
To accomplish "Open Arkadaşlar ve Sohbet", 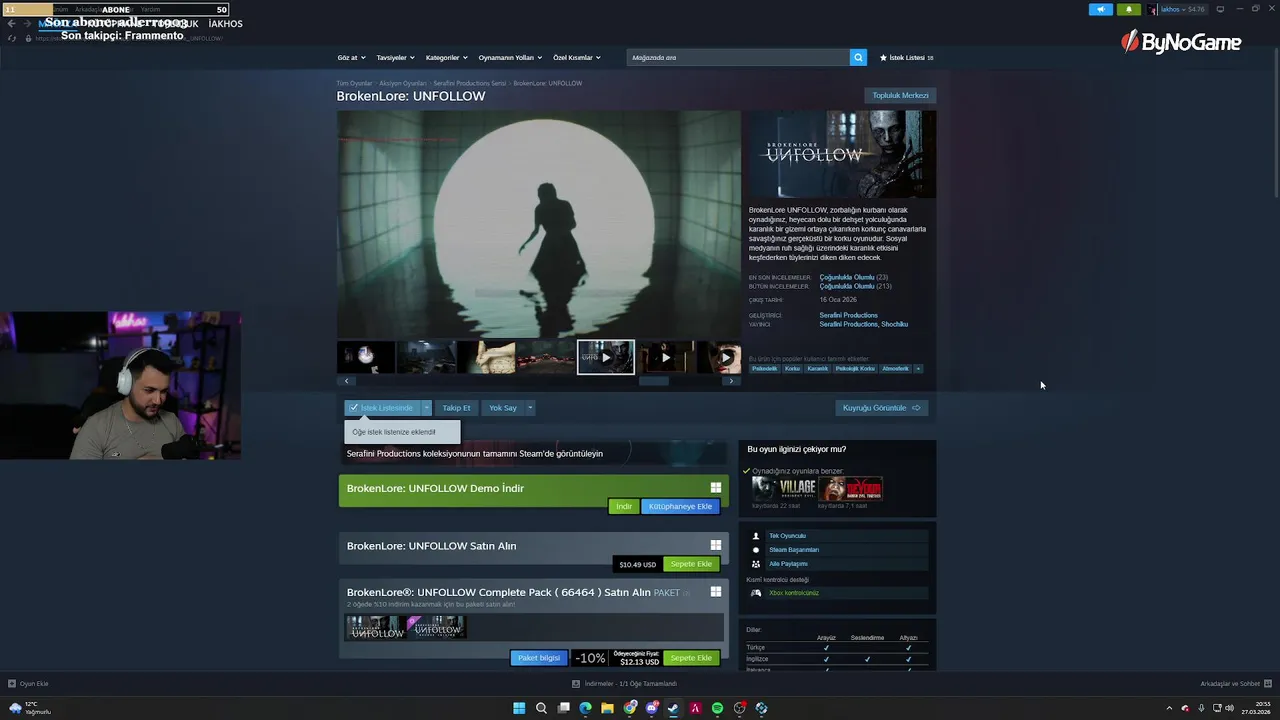I will (x=1234, y=684).
